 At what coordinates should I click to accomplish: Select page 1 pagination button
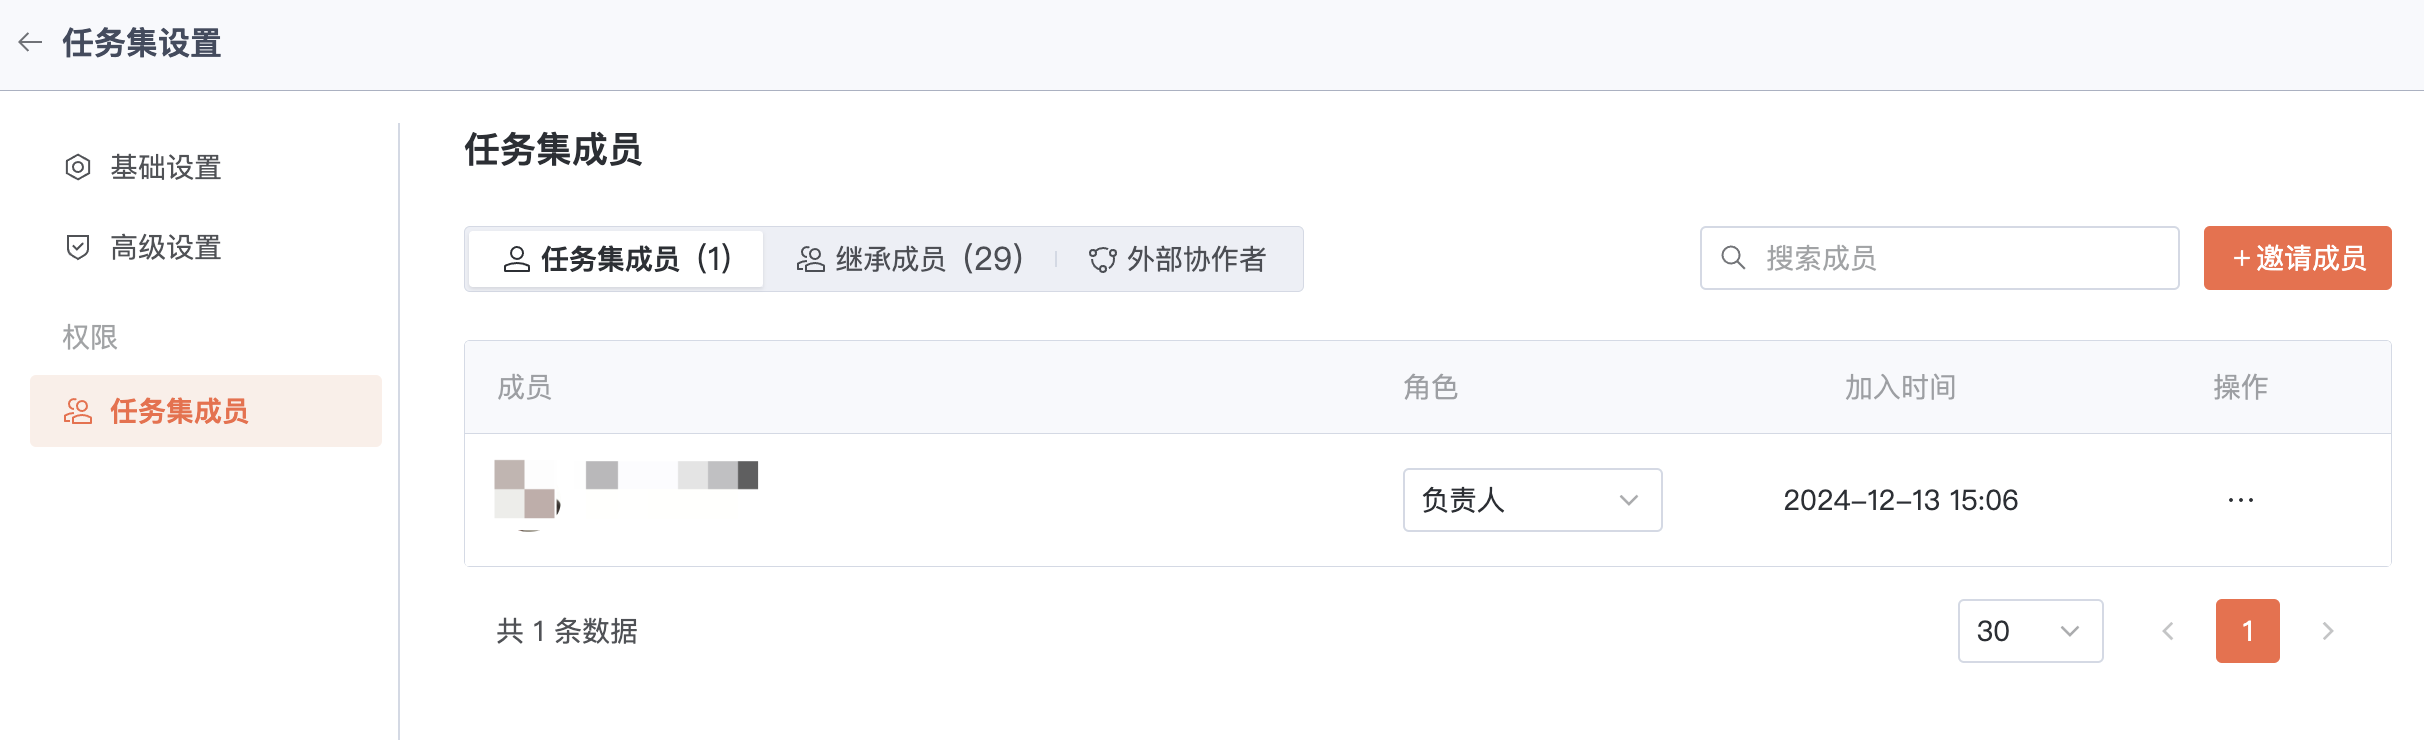2247,631
